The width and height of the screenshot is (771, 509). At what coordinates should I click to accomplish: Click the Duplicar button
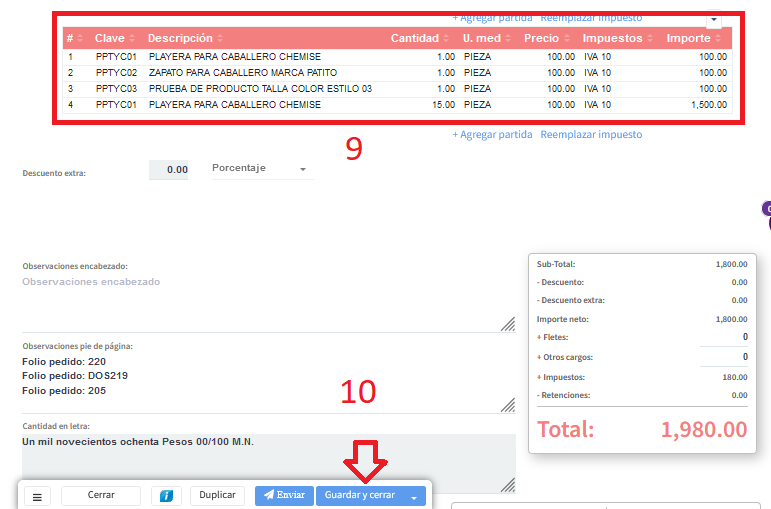[217, 496]
